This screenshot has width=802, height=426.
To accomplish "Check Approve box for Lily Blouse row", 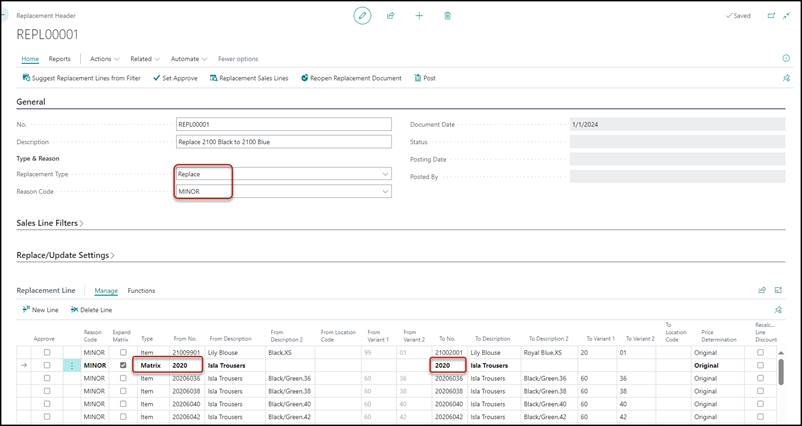I will (45, 353).
